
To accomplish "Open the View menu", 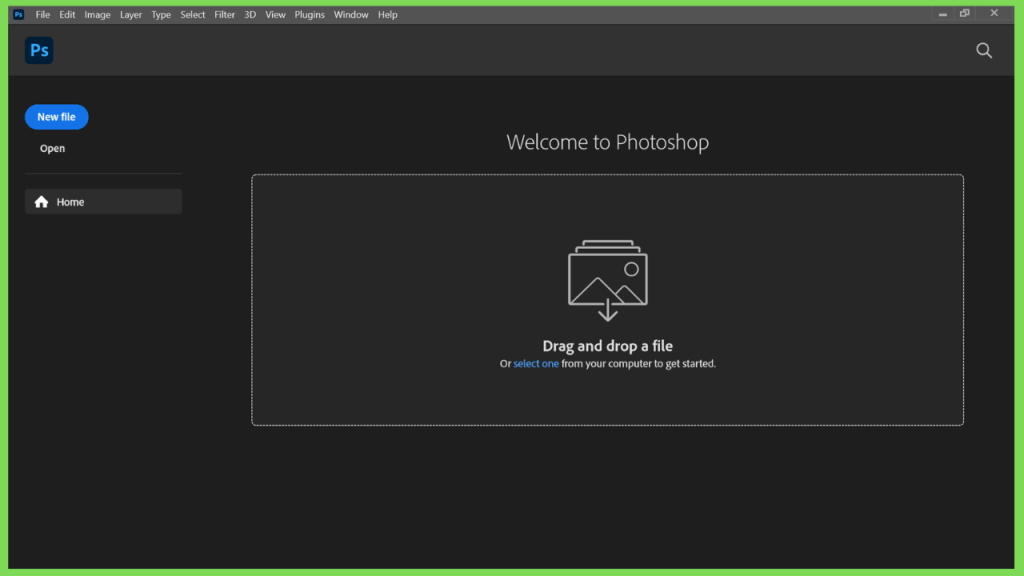I will pyautogui.click(x=275, y=14).
